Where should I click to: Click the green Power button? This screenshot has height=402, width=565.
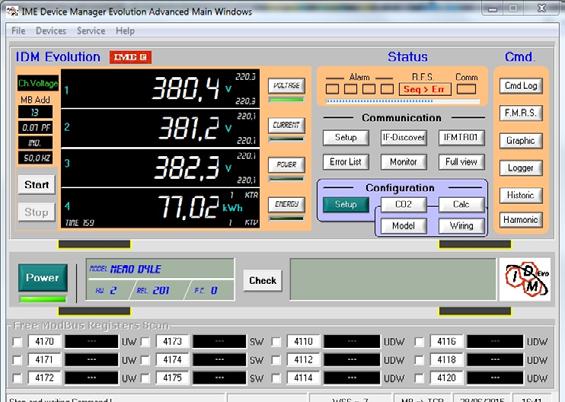coord(43,277)
